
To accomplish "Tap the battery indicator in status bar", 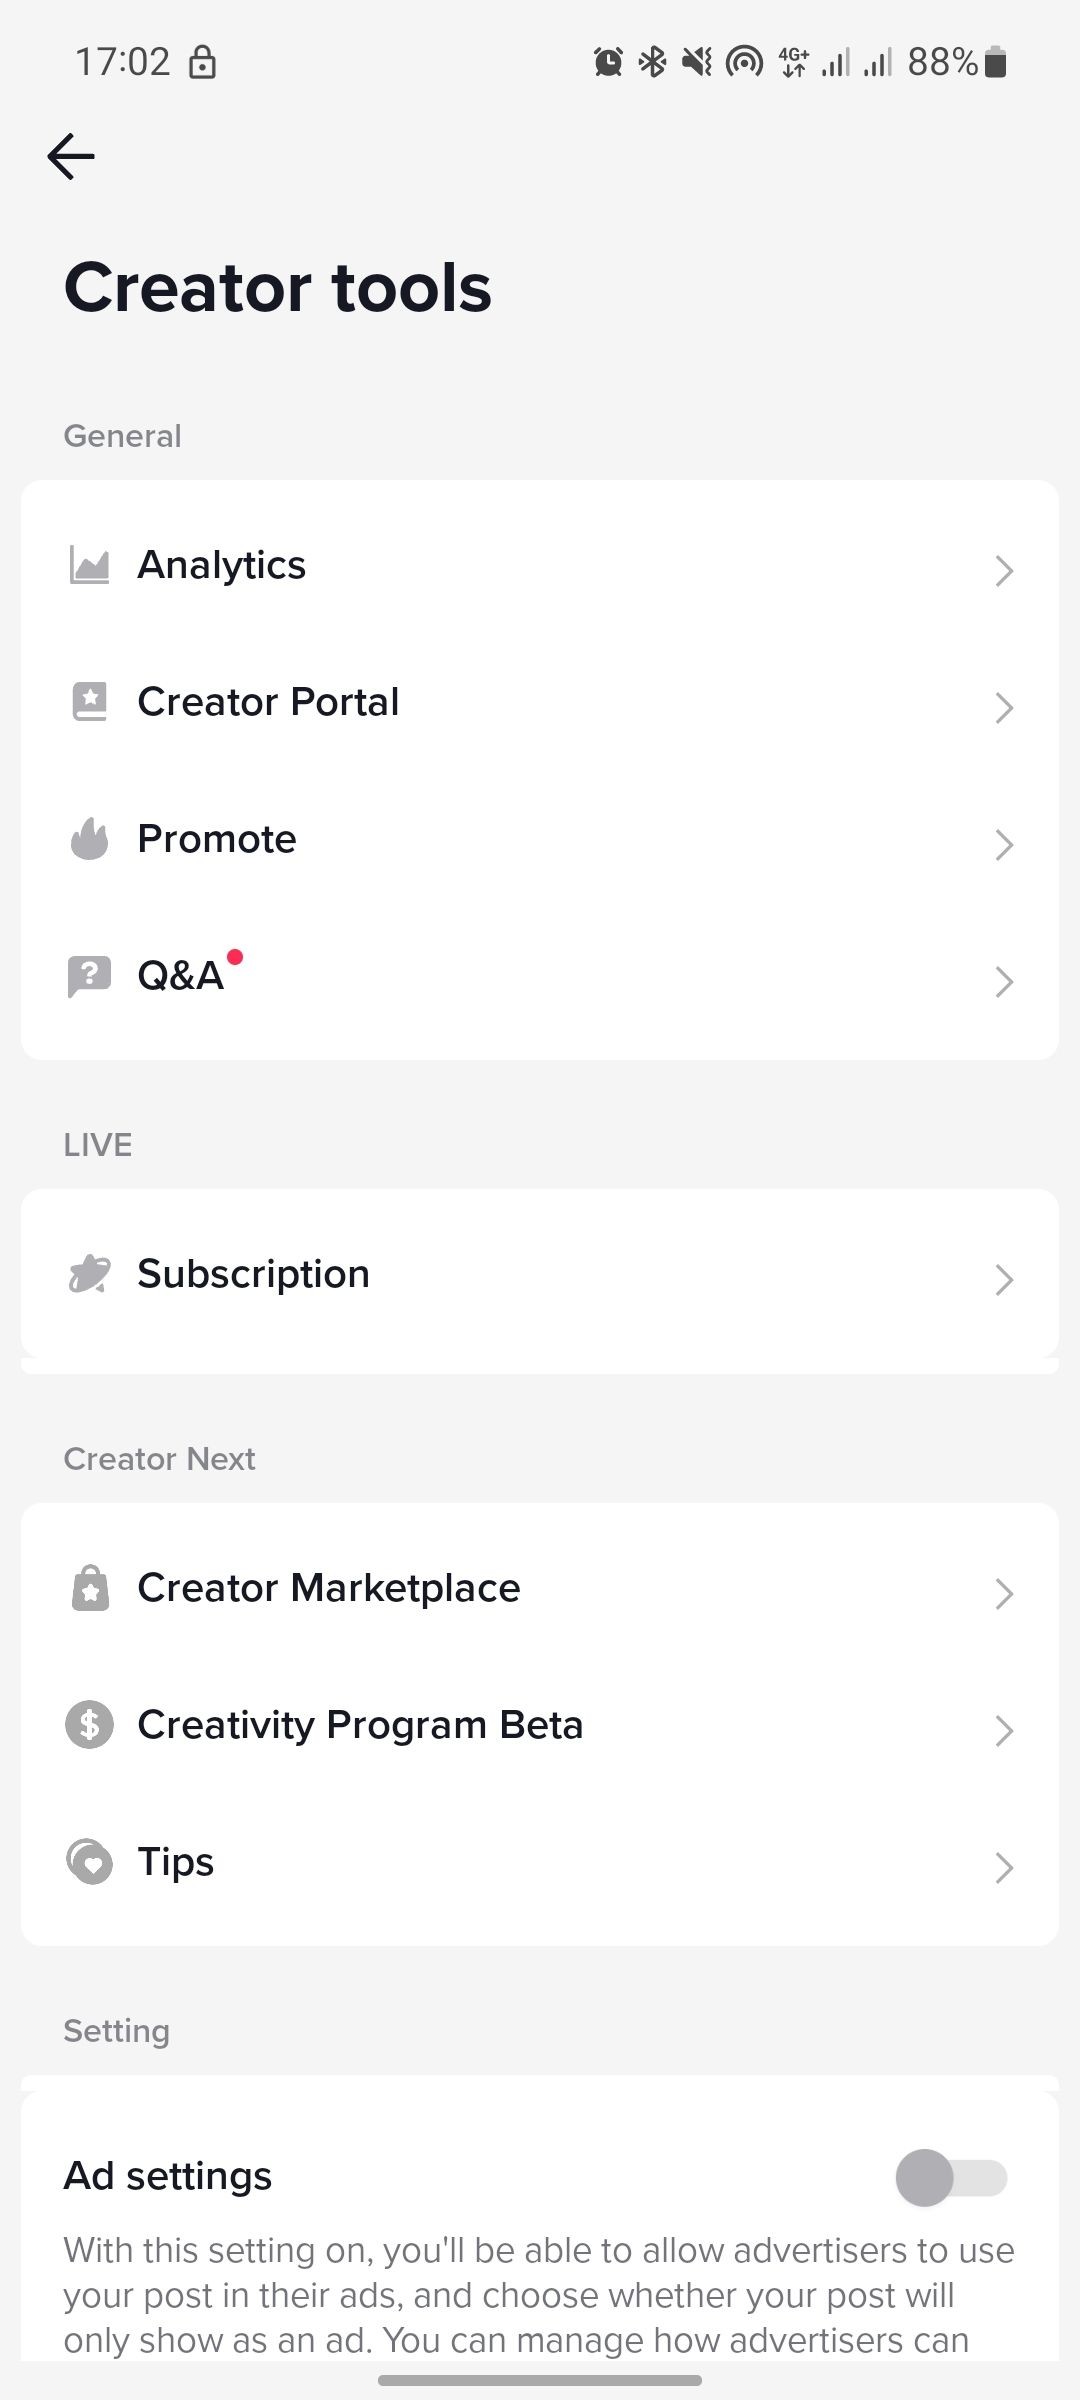I will 995,62.
